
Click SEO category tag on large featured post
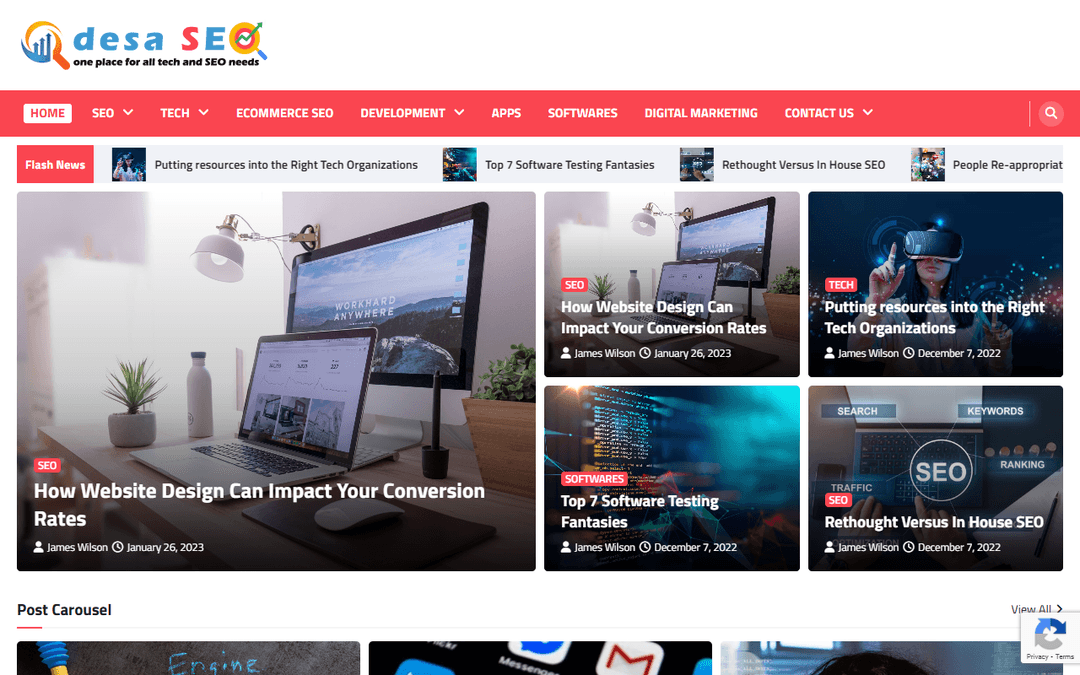pos(47,466)
